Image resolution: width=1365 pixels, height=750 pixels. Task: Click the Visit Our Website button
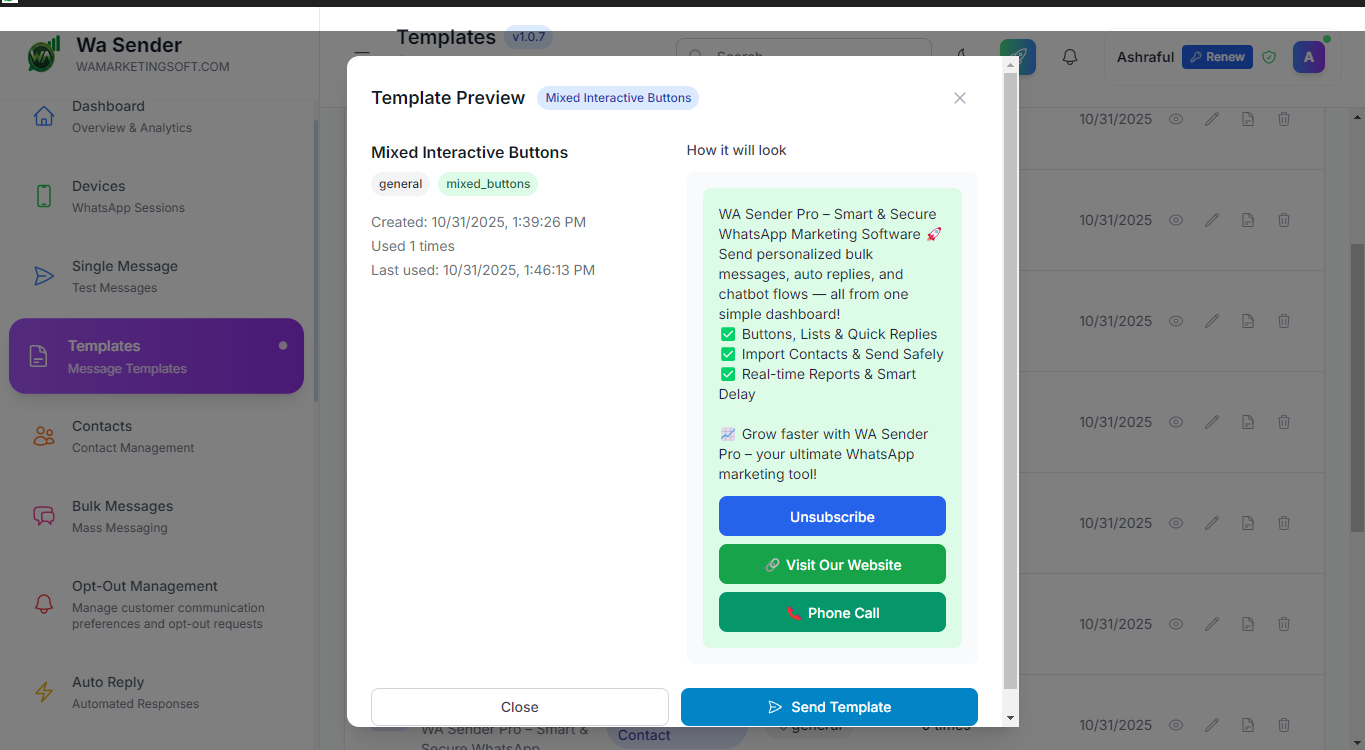pyautogui.click(x=831, y=564)
